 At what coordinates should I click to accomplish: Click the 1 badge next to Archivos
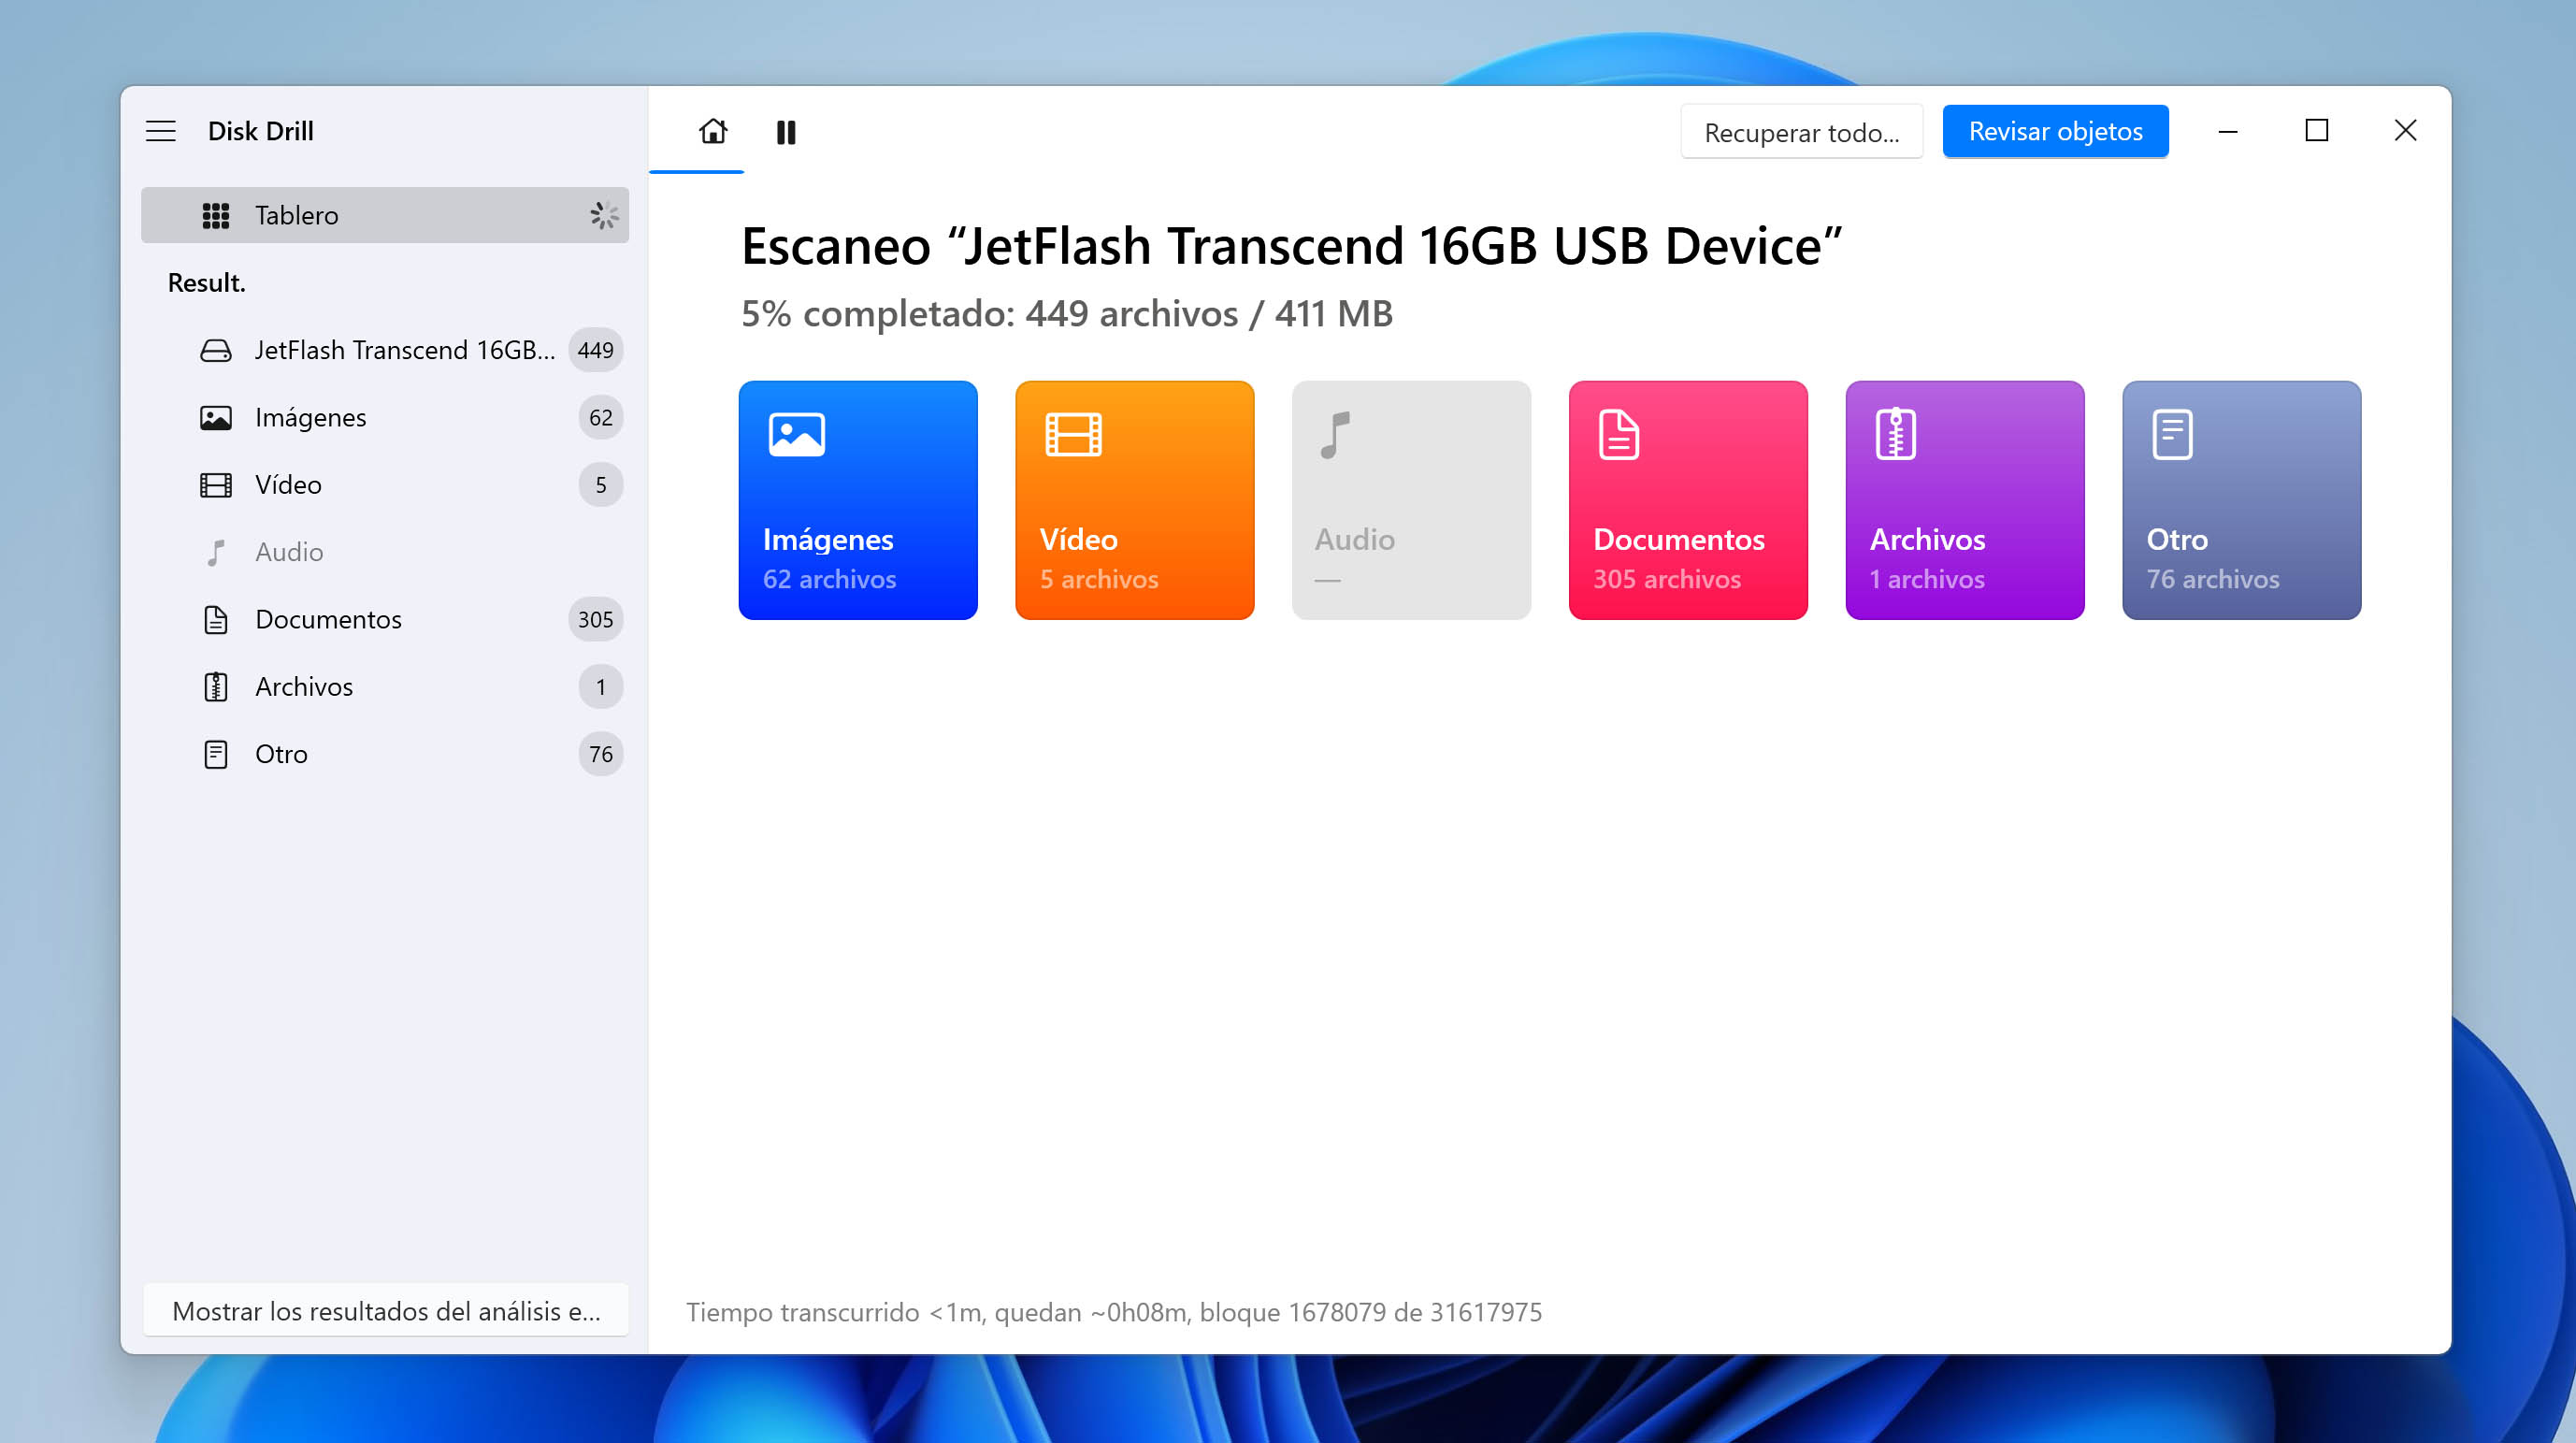point(601,687)
